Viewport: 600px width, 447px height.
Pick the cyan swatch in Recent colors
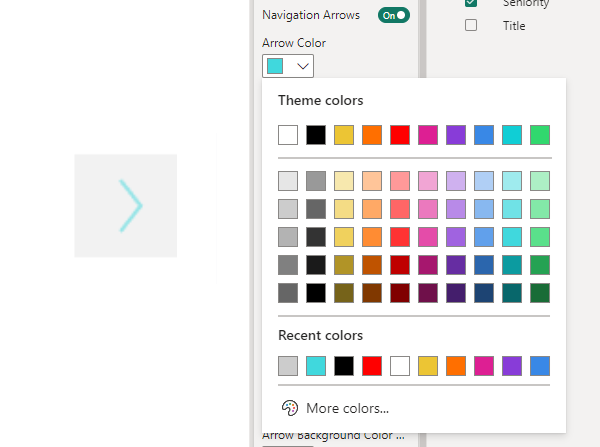point(316,366)
